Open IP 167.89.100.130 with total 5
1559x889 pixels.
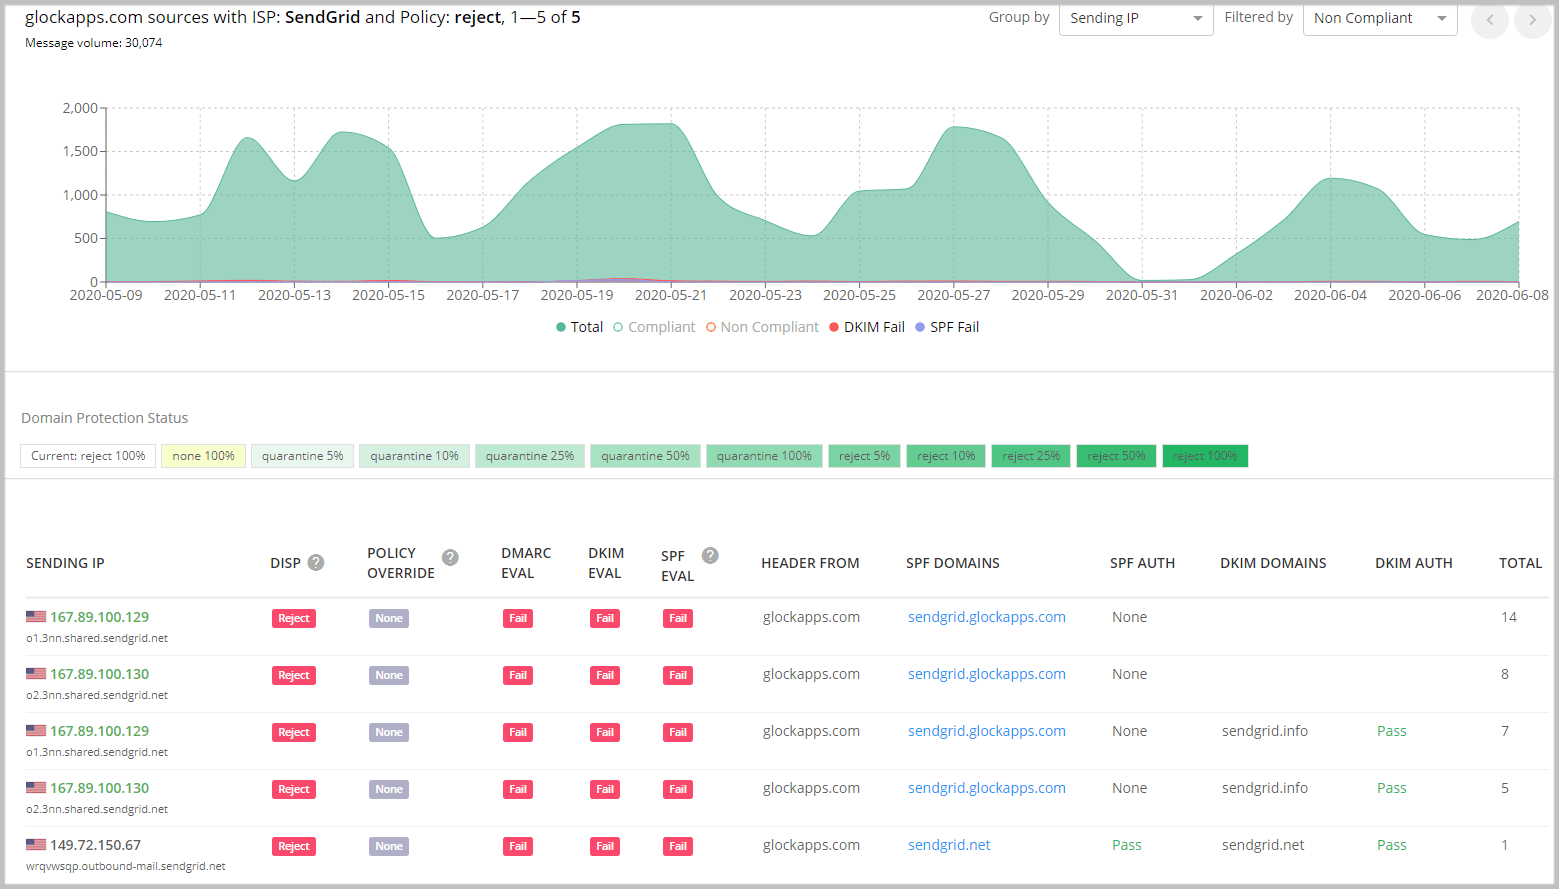(x=99, y=788)
